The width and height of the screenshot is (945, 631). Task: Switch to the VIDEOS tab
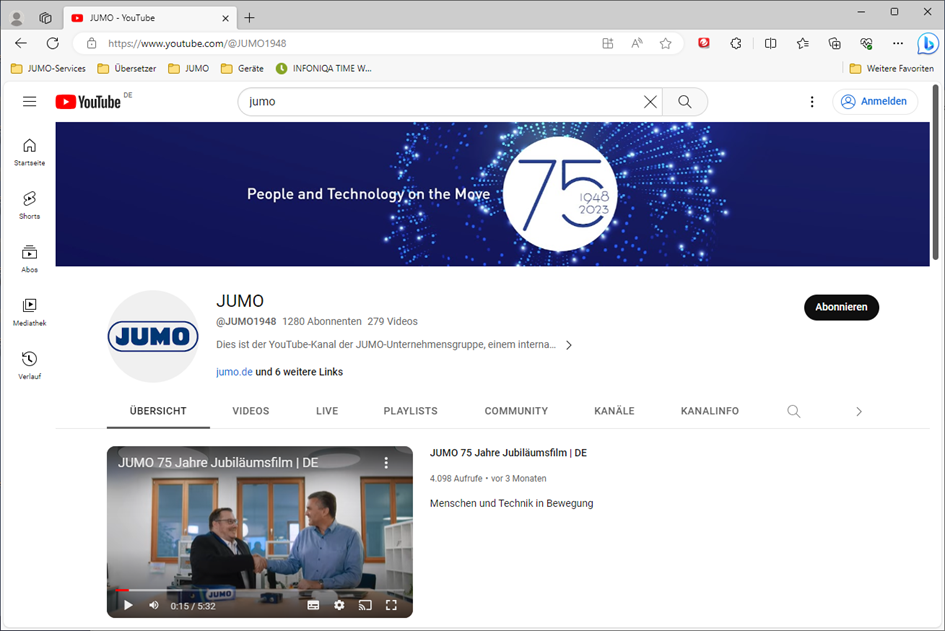click(x=250, y=411)
